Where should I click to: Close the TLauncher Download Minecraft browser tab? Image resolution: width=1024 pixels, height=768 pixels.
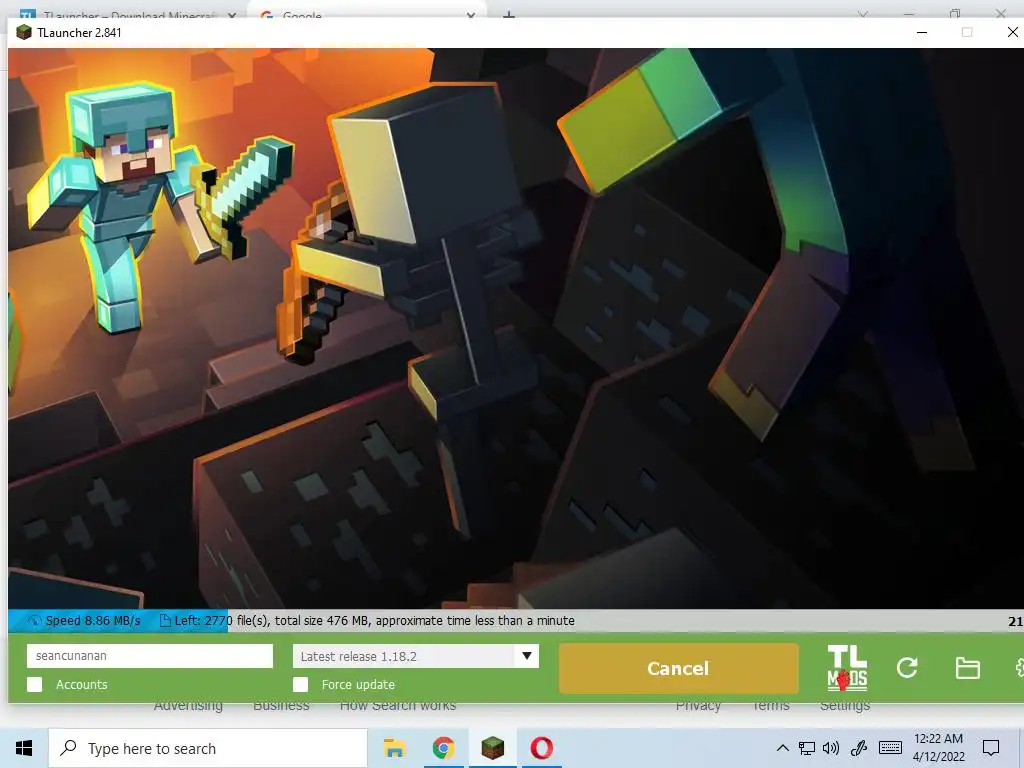(x=232, y=14)
